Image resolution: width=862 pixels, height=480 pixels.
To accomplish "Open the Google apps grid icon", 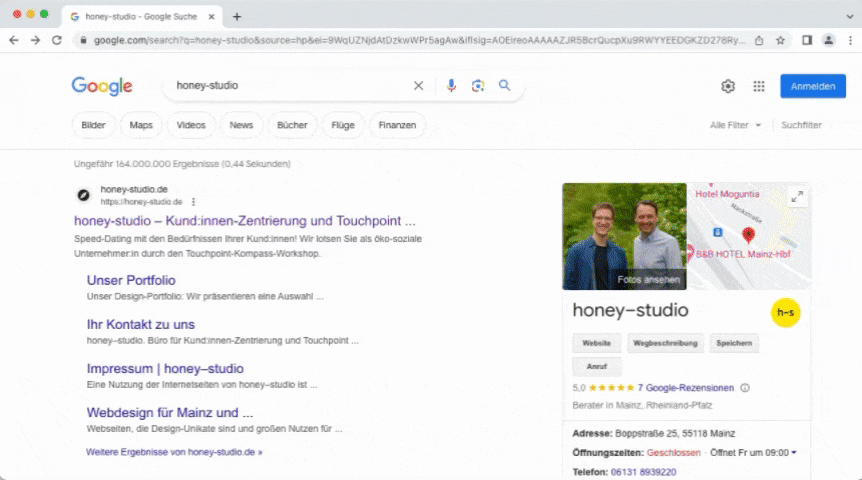I will (759, 86).
